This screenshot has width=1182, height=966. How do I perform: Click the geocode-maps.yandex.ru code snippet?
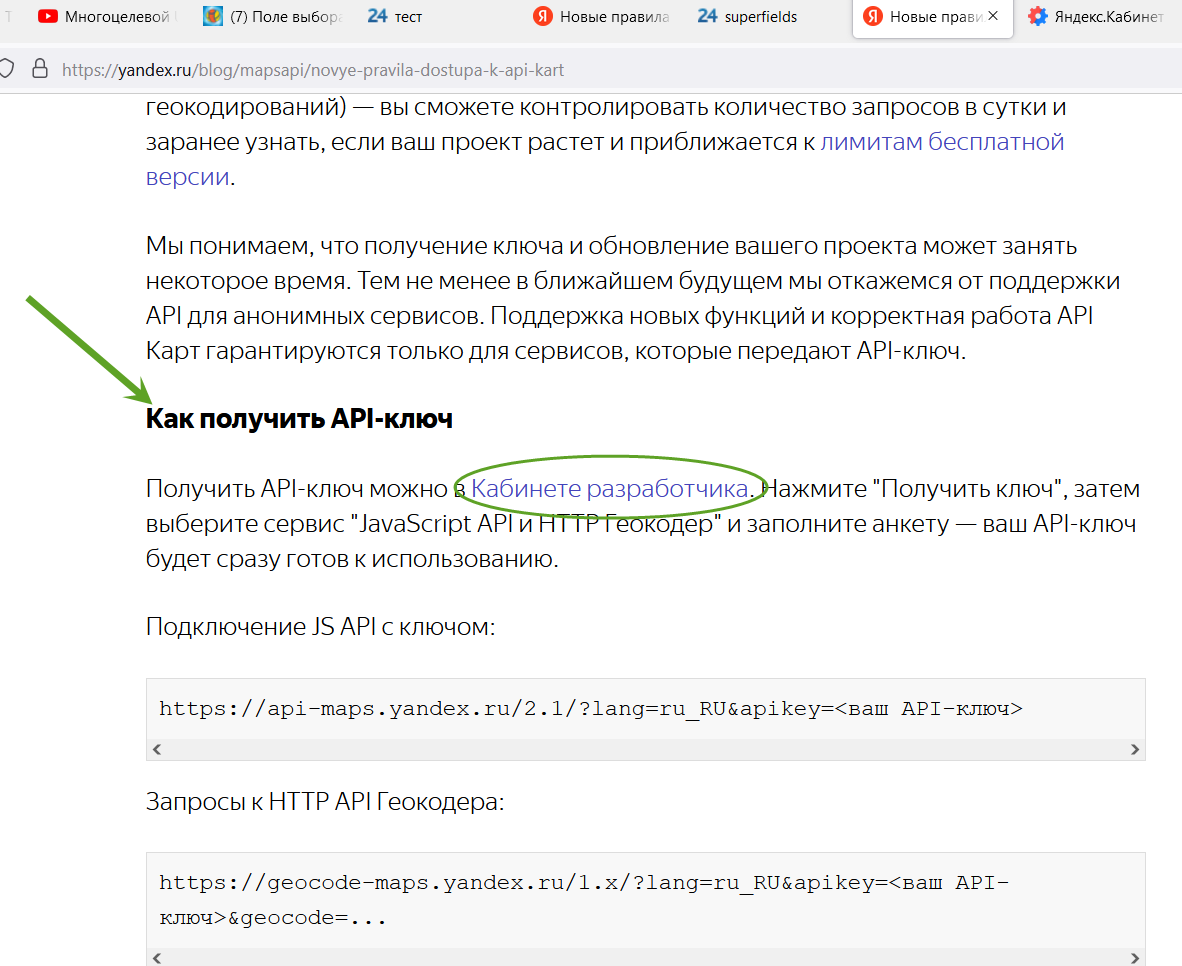coord(584,900)
